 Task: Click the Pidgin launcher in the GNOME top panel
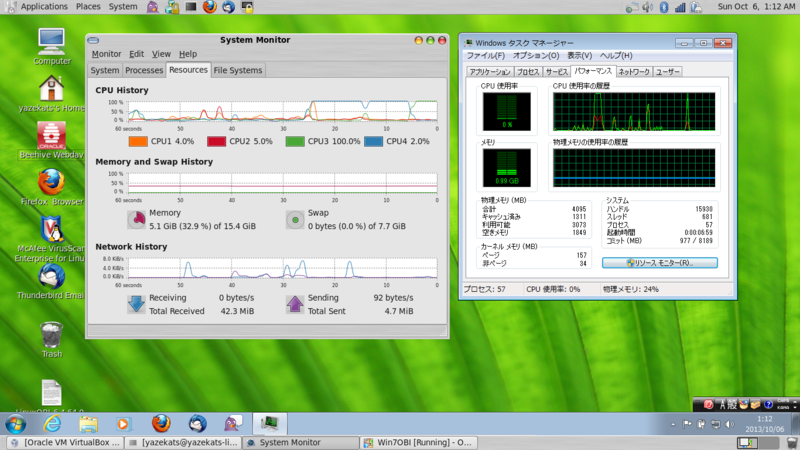[x=153, y=7]
